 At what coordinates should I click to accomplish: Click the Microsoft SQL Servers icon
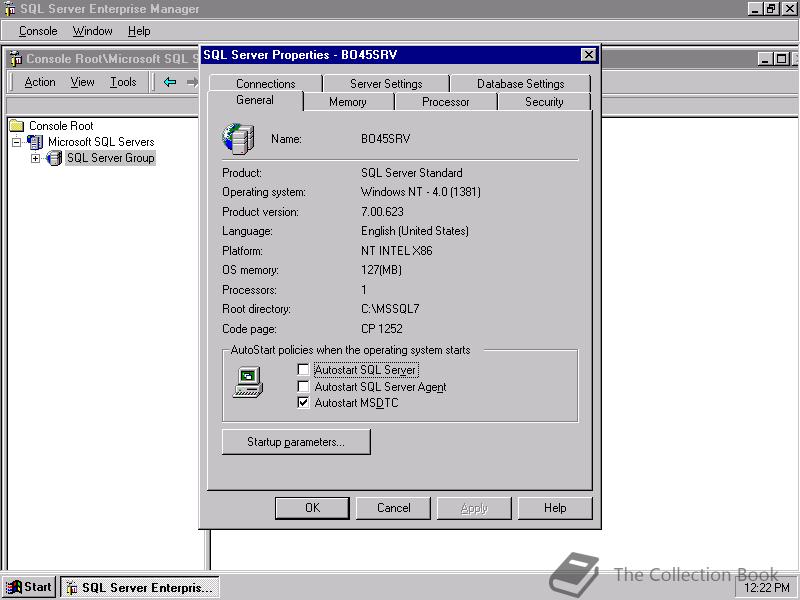35,142
